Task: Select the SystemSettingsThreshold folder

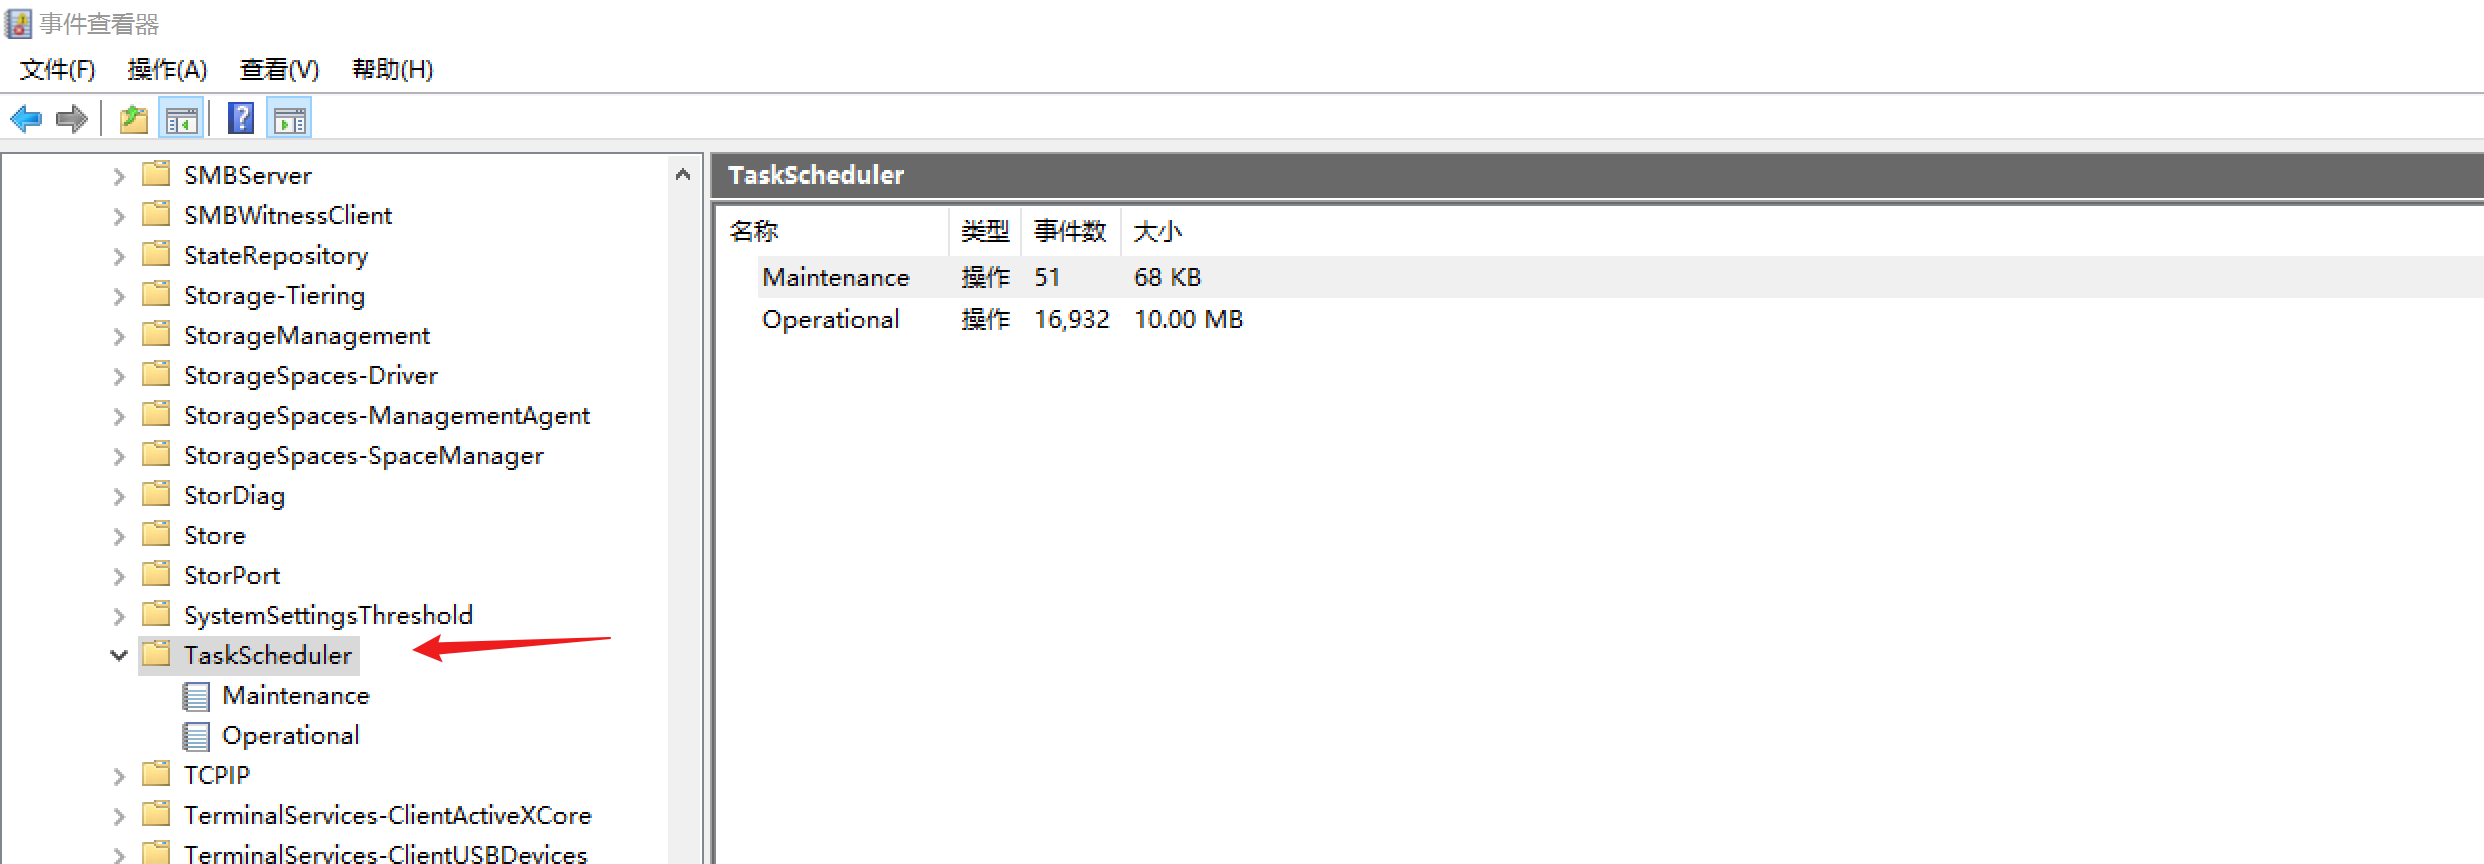Action: [327, 615]
